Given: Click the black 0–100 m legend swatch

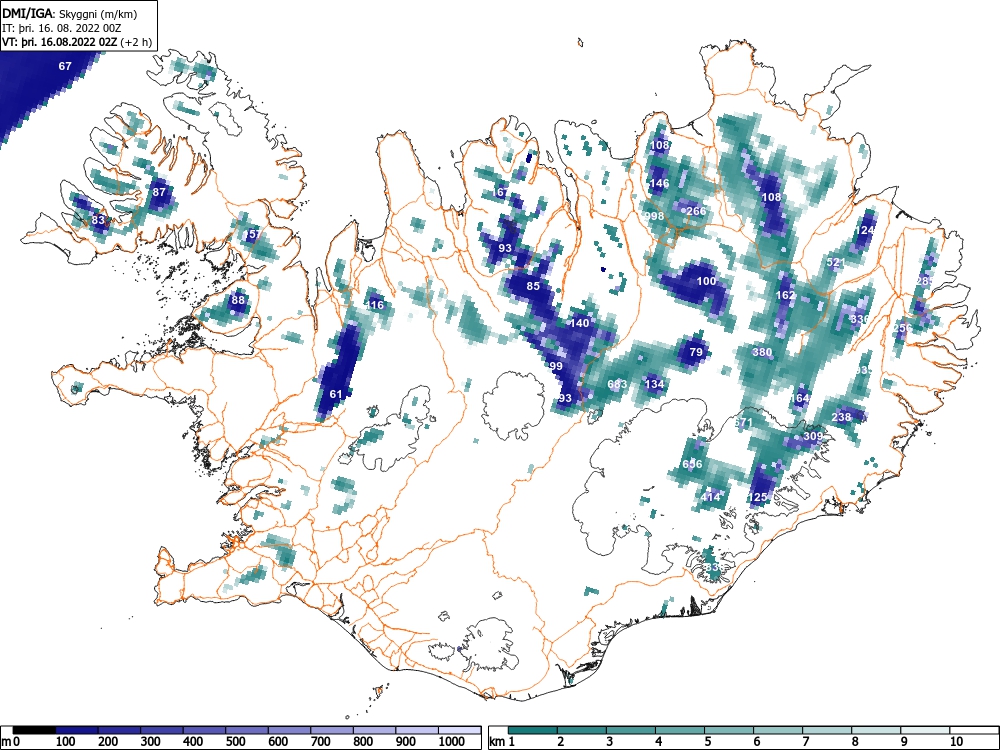Looking at the screenshot, I should pyautogui.click(x=34, y=730).
